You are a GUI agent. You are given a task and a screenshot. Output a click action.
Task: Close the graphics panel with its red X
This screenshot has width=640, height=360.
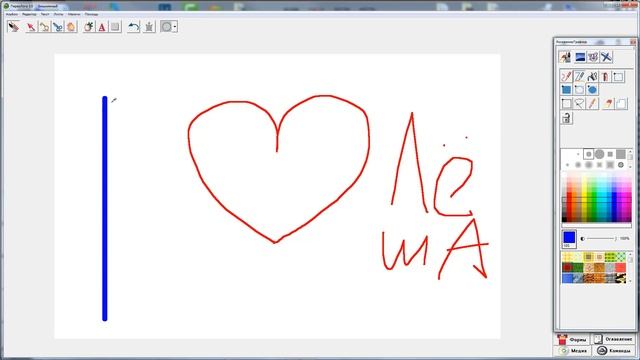coord(632,42)
